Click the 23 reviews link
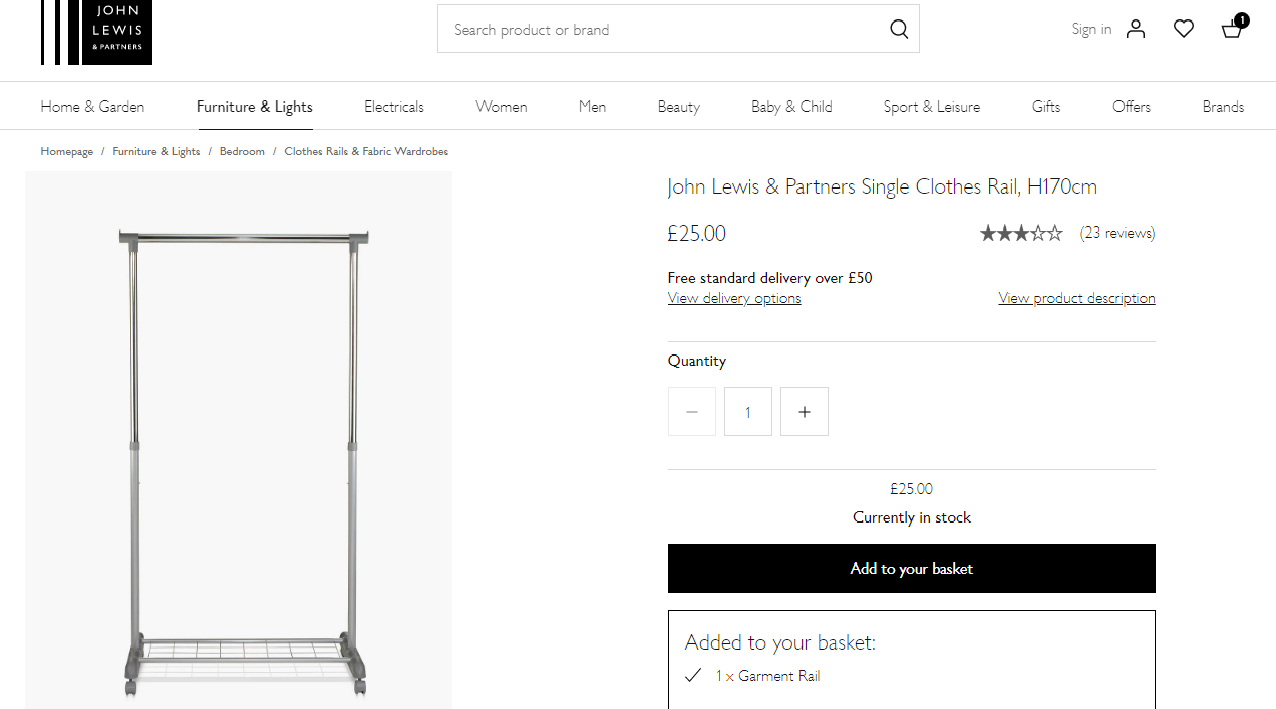1276x709 pixels. coord(1117,233)
